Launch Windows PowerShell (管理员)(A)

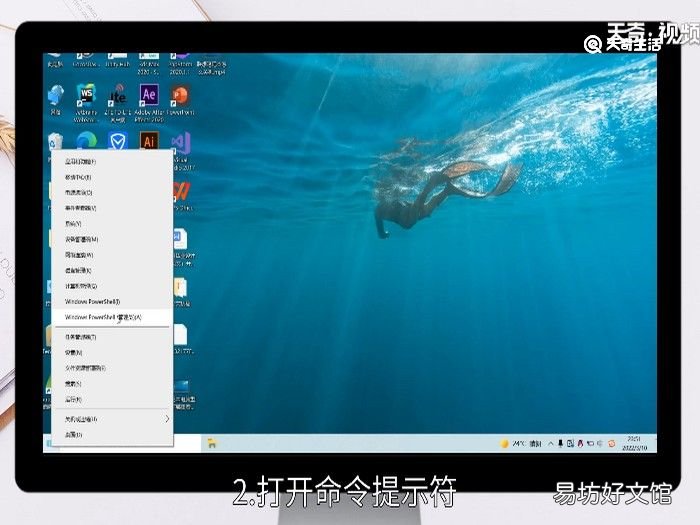[x=112, y=317]
